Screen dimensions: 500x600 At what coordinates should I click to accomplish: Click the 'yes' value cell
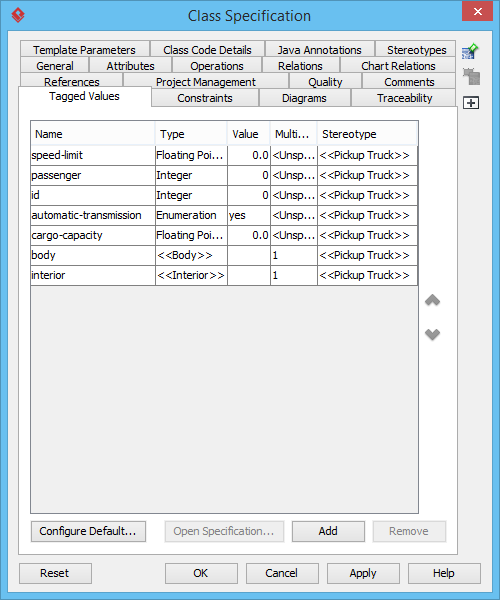(x=249, y=215)
